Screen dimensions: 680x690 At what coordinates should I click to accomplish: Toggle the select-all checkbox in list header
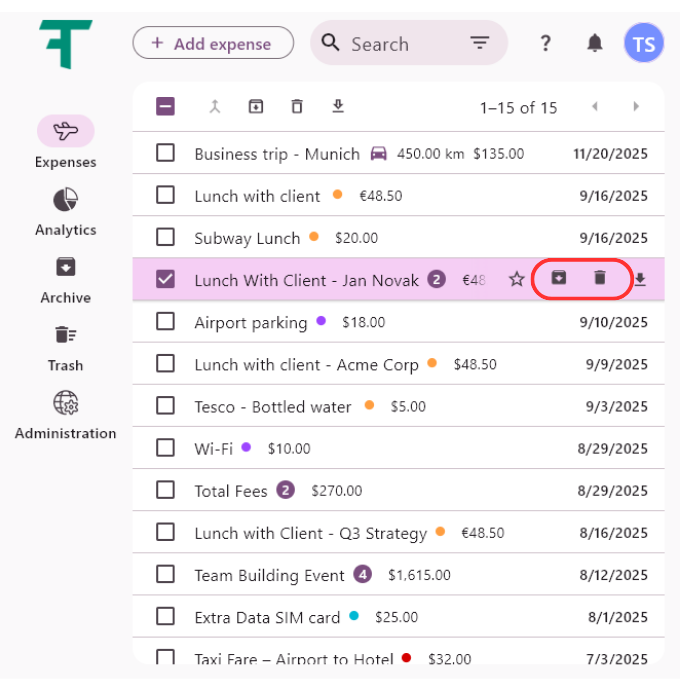[x=166, y=107]
